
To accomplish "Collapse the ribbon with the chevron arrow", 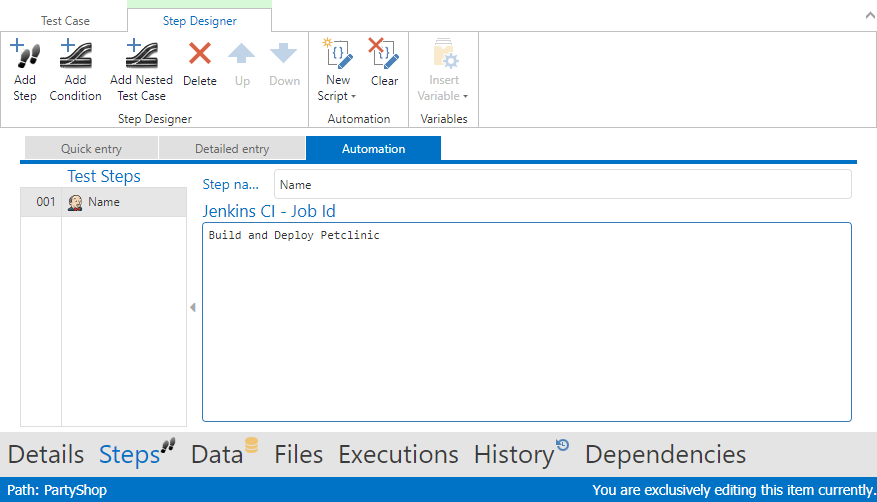I will 865,15.
